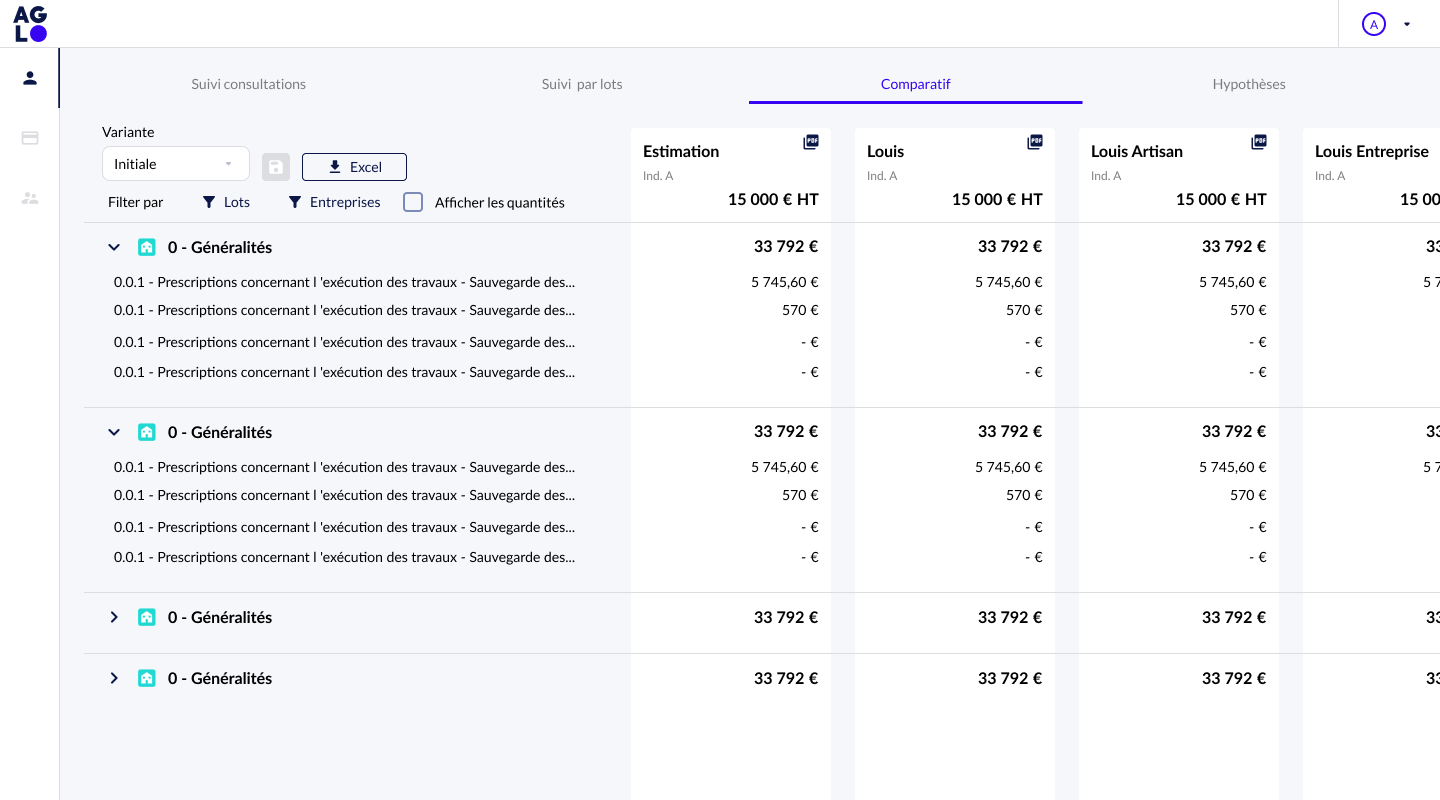Click the disabled save icon button
Image resolution: width=1440 pixels, height=800 pixels.
click(x=276, y=167)
